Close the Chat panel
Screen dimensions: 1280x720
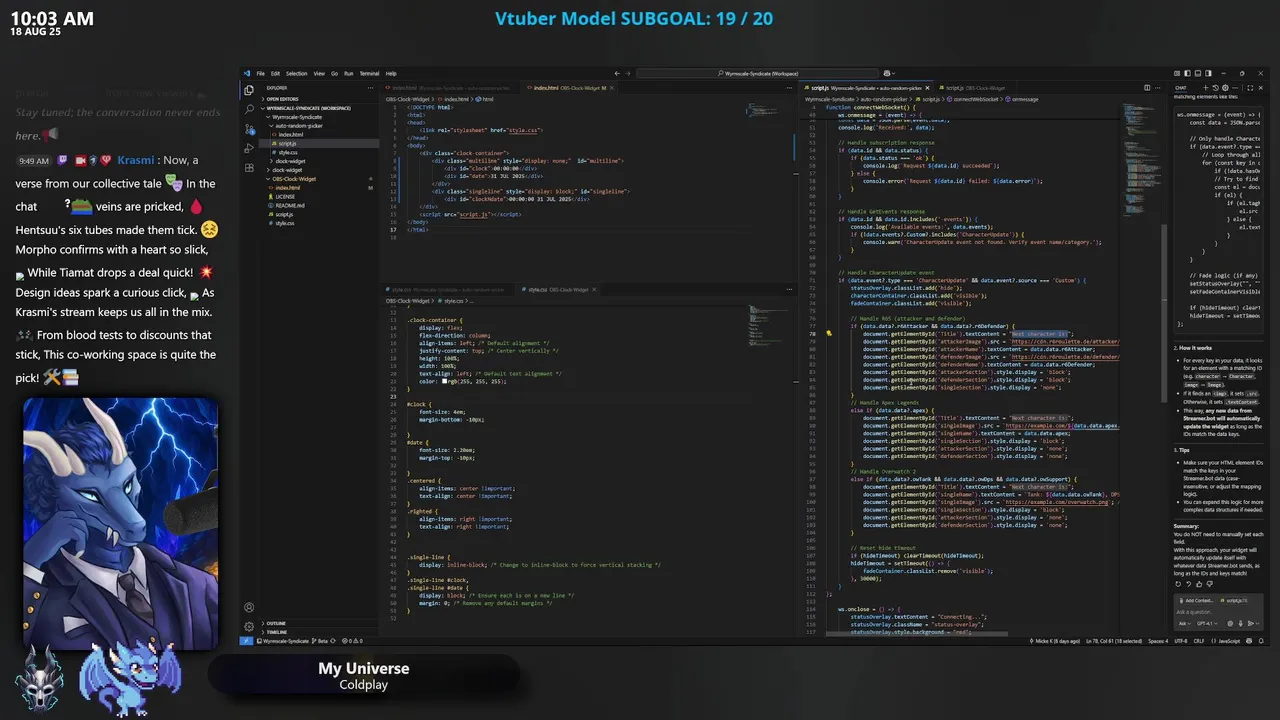click(1260, 88)
